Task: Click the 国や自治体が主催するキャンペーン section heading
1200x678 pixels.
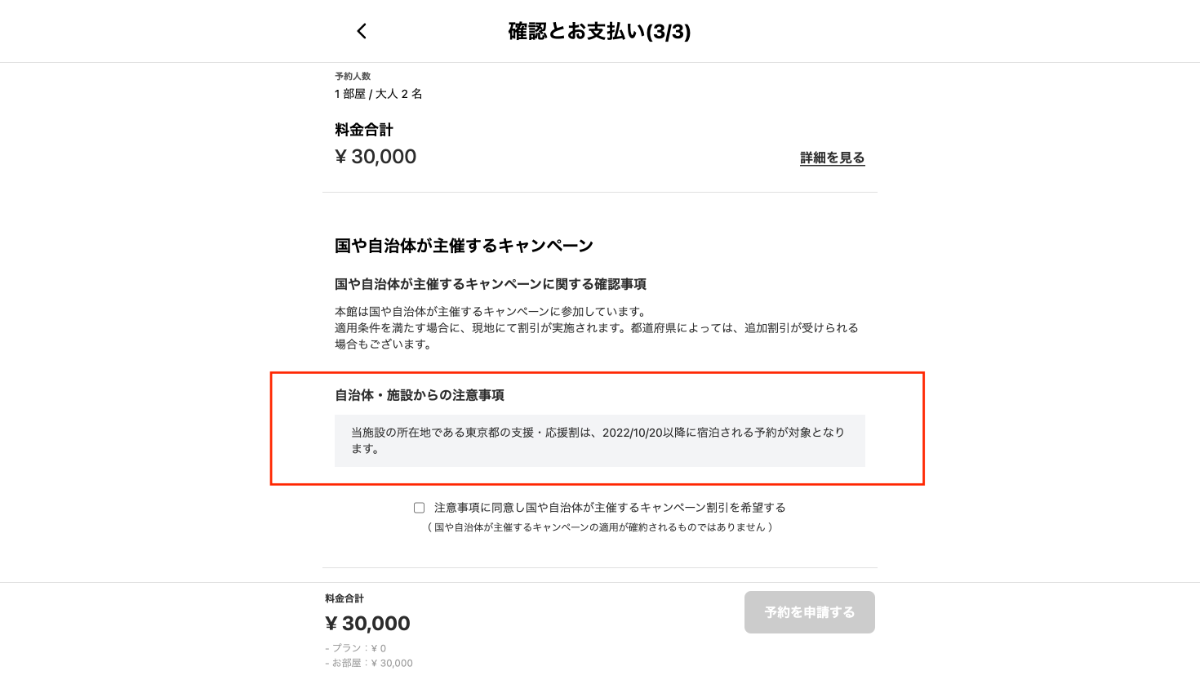Action: point(464,245)
